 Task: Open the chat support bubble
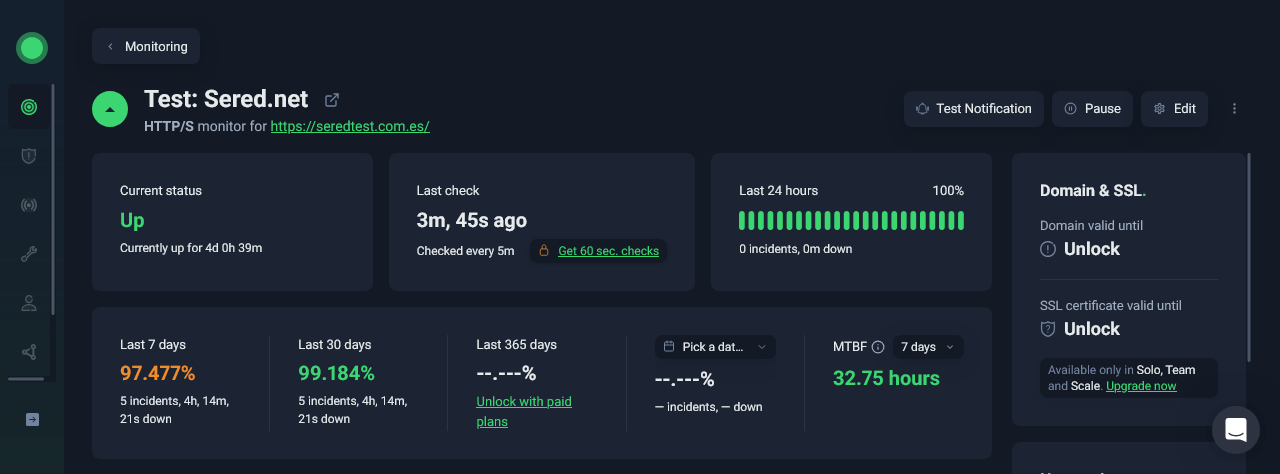point(1236,430)
